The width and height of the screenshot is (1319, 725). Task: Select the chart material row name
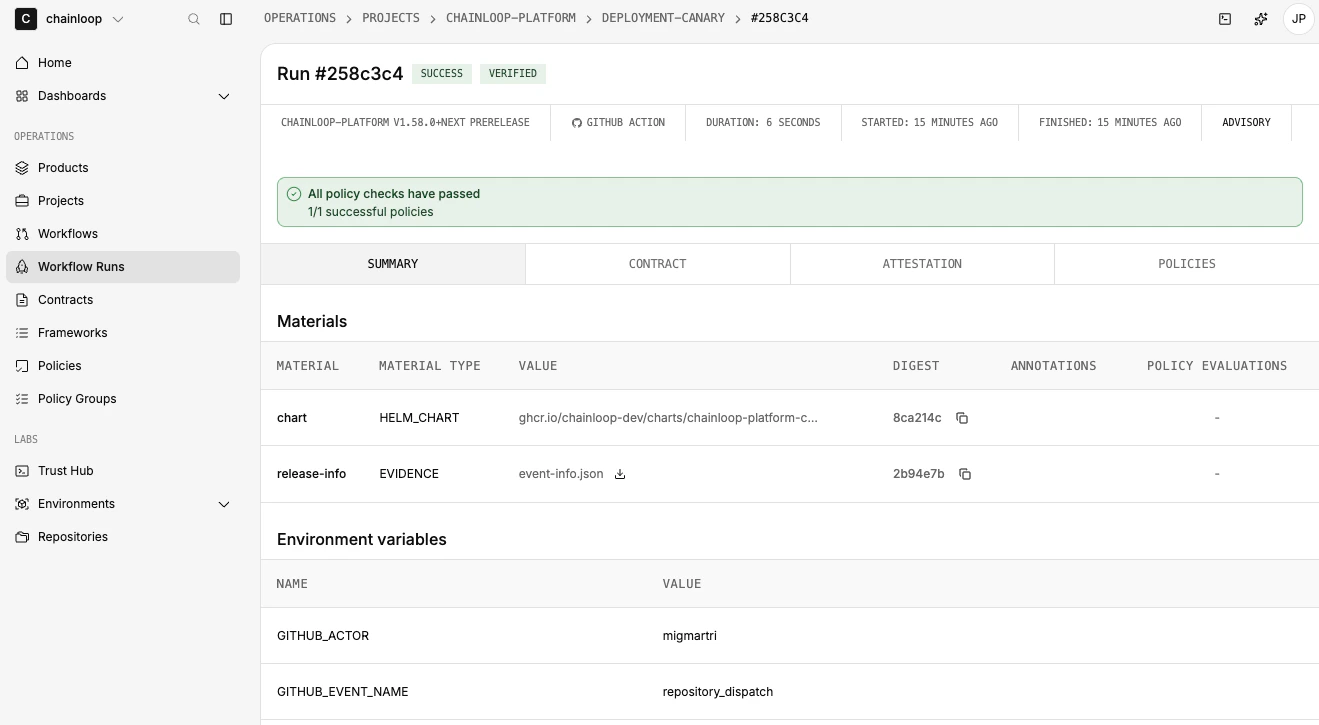(x=292, y=418)
